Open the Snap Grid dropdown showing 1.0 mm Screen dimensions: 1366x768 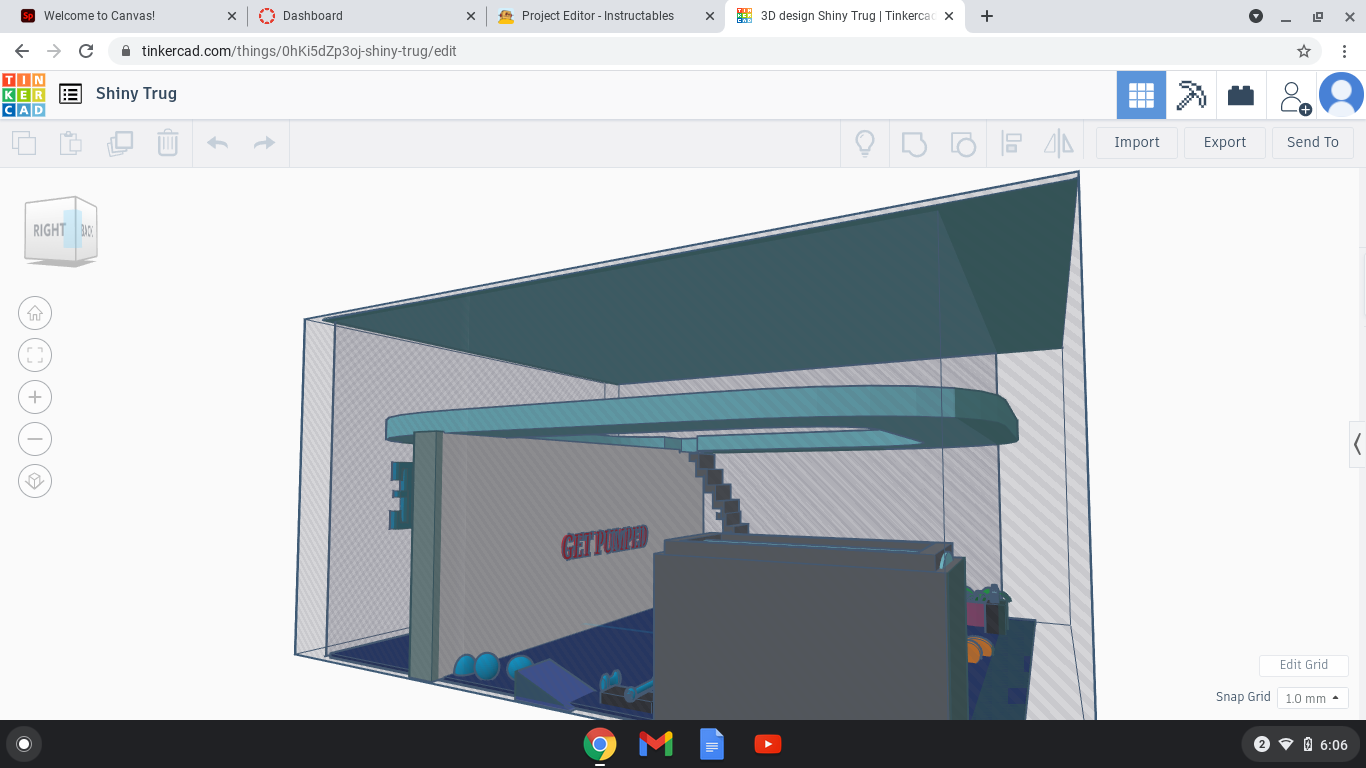point(1312,698)
